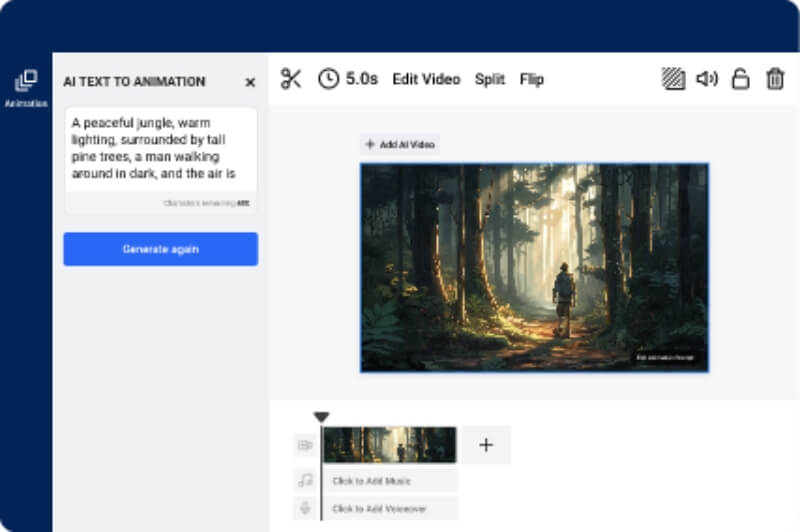Click the striped transparency icon
This screenshot has height=532, width=800.
(673, 79)
